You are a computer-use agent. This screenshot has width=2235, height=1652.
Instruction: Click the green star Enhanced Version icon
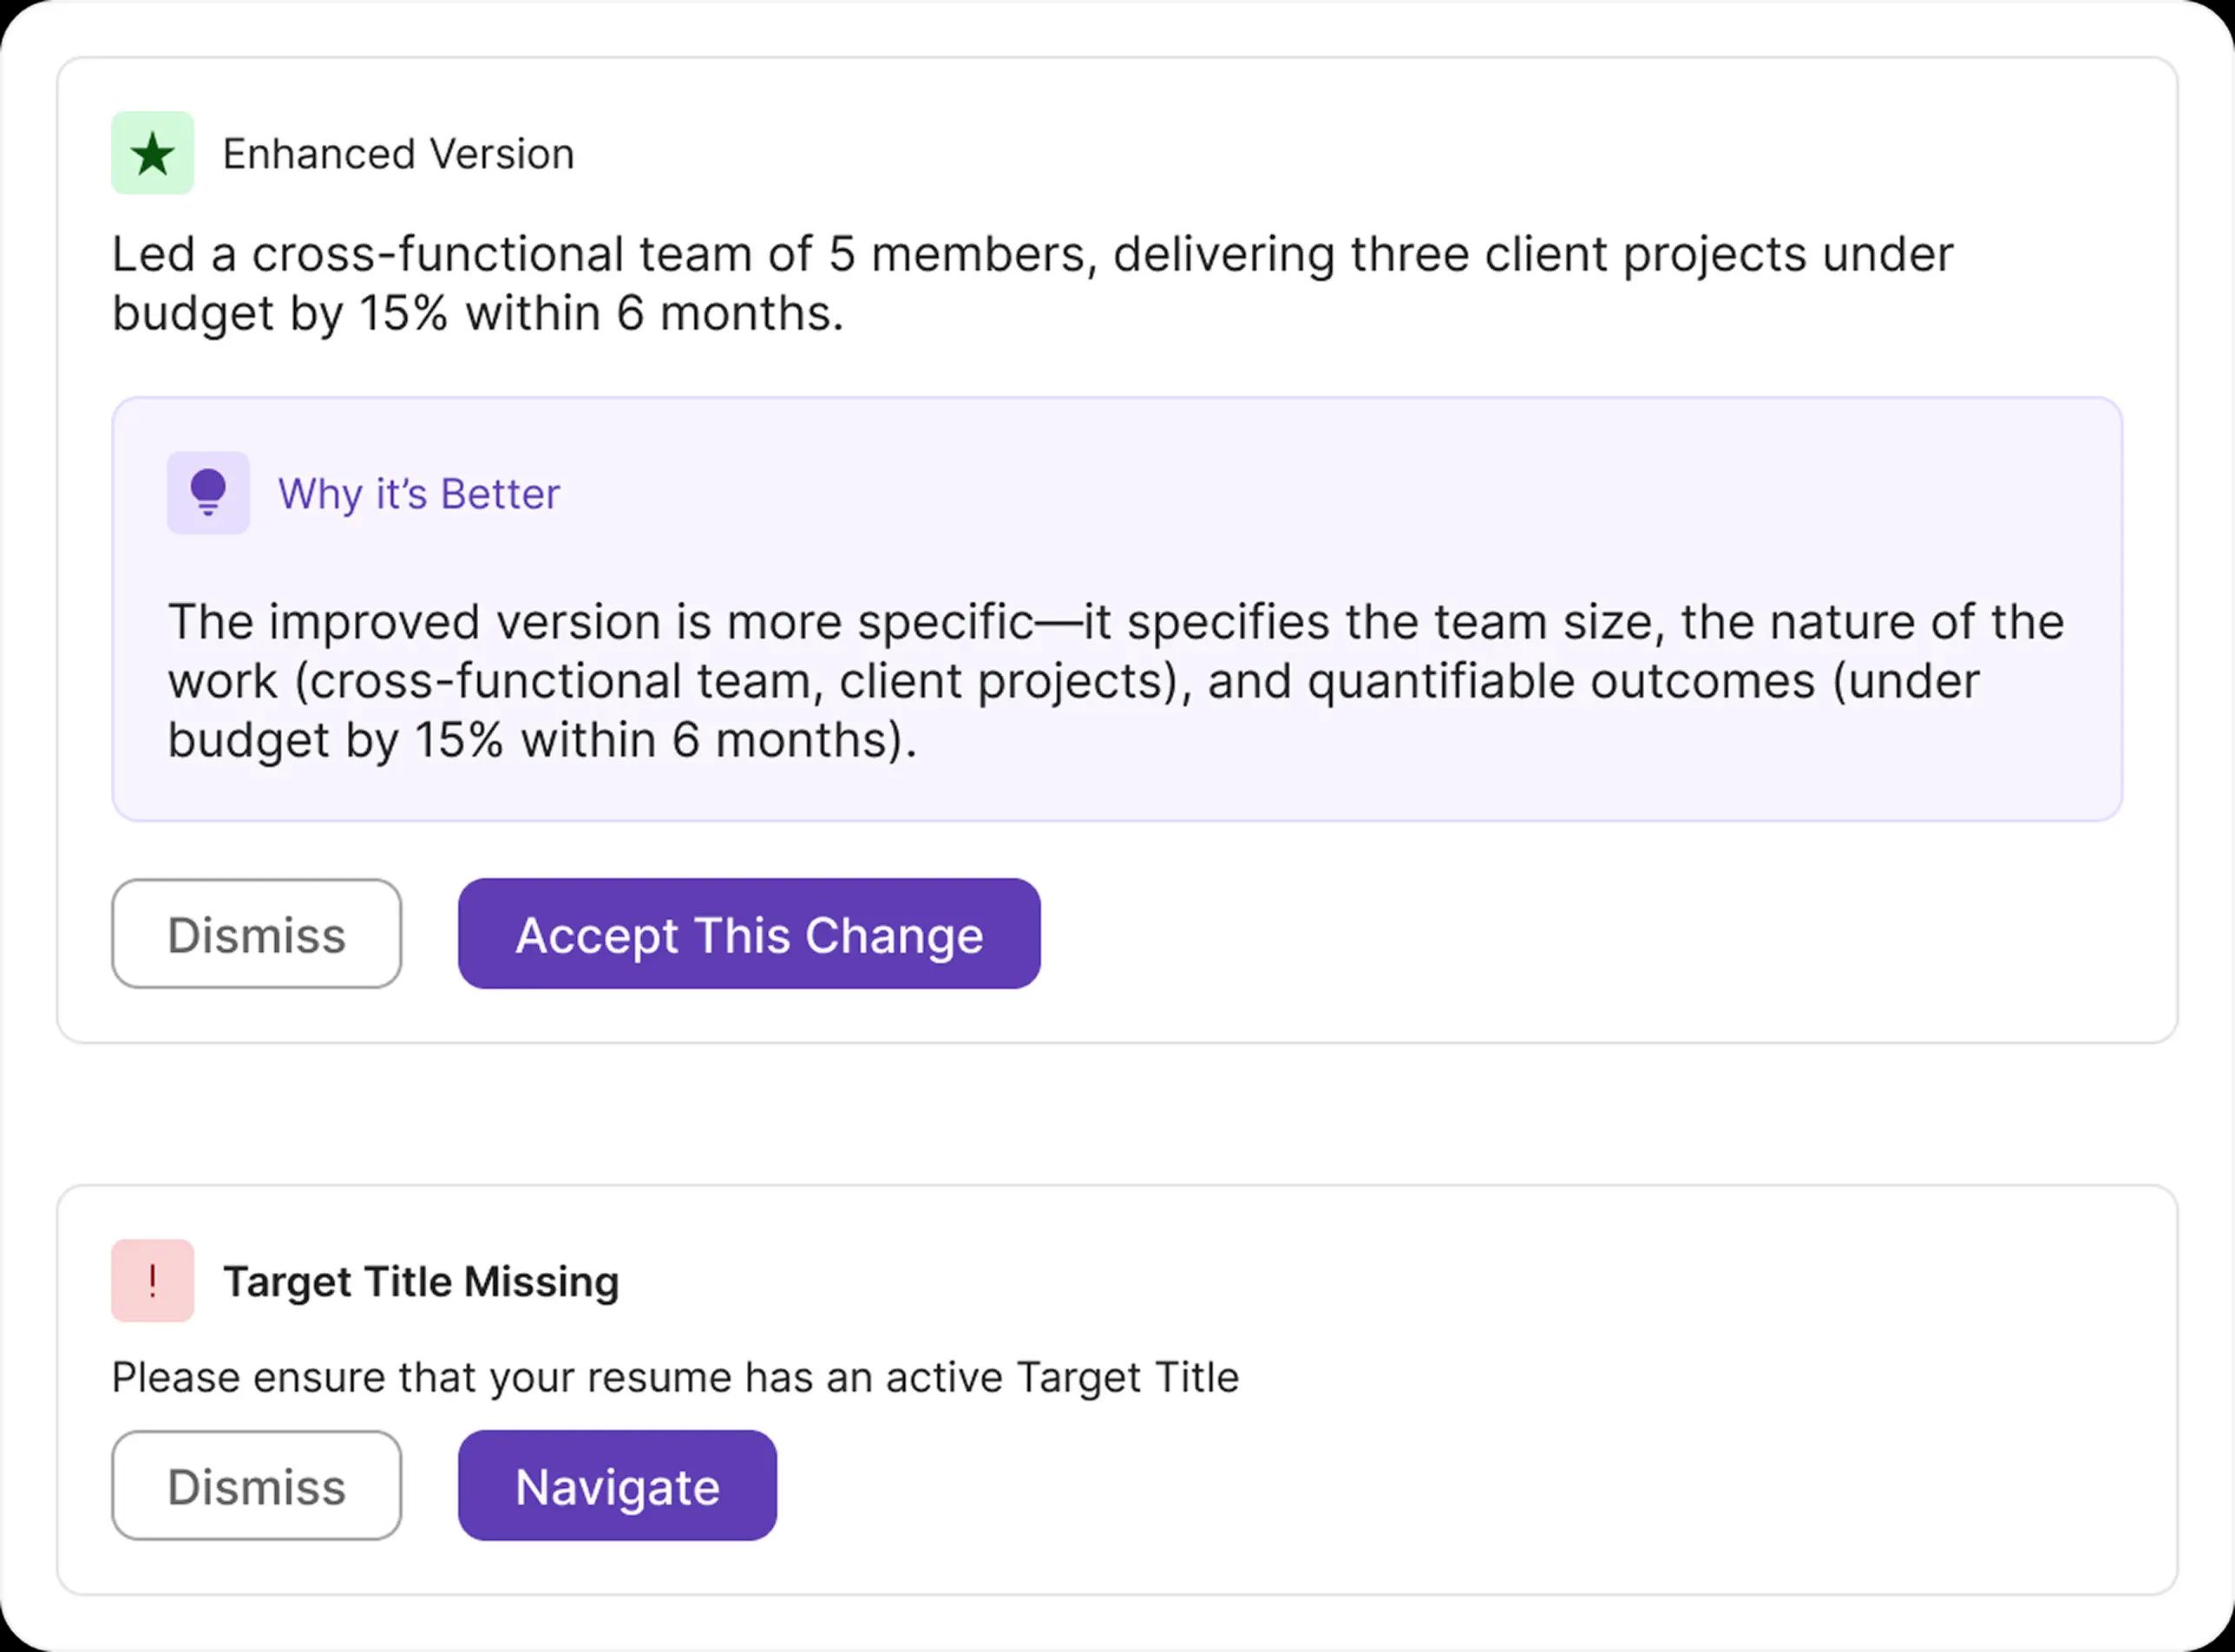[152, 153]
